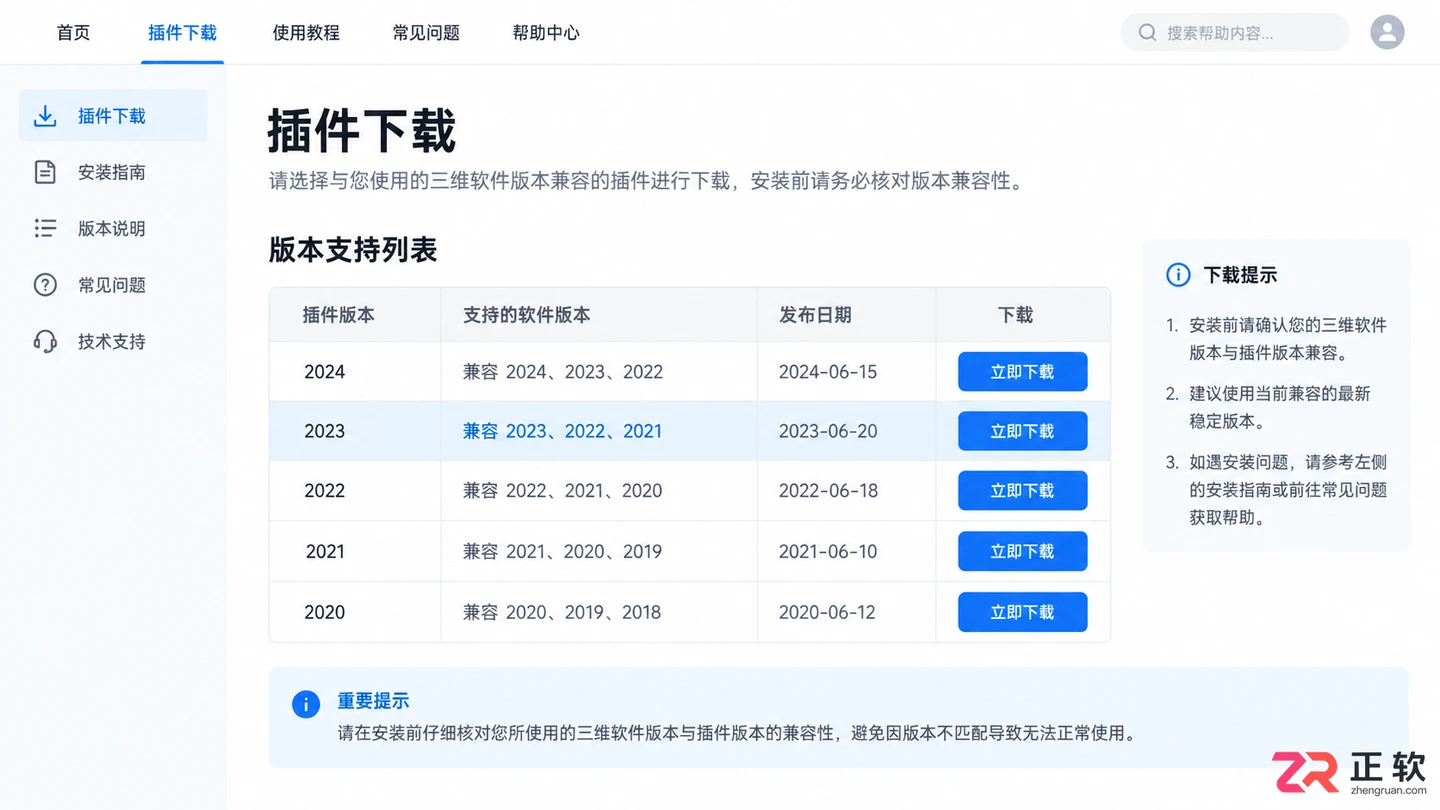Switch to the 使用教程 tab

(306, 33)
